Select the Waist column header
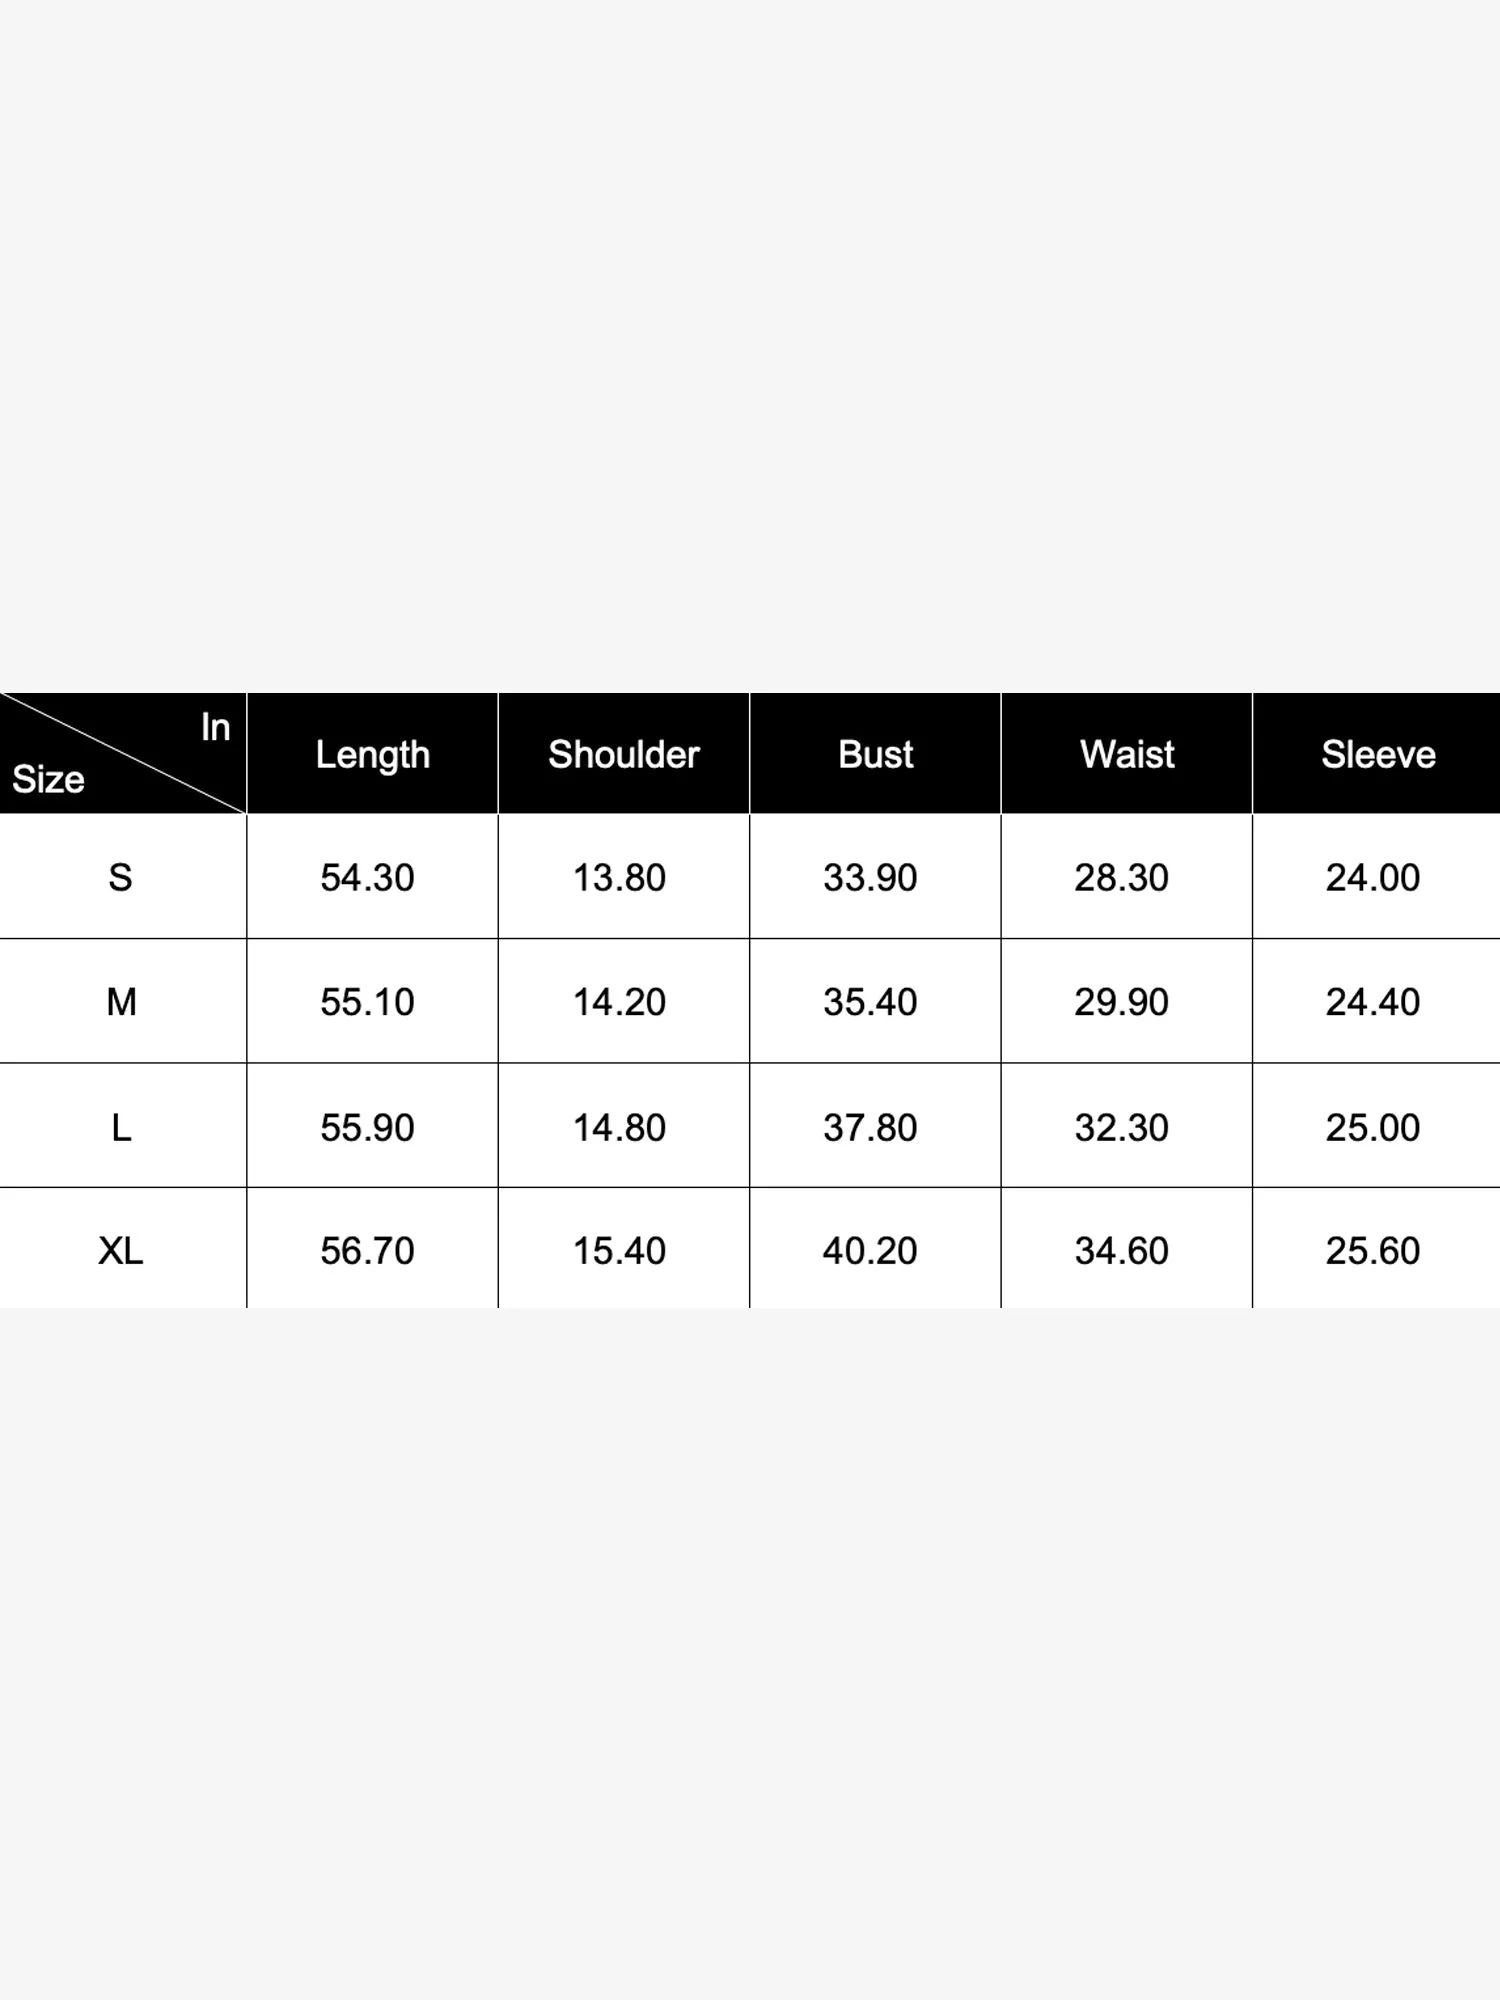 1127,754
